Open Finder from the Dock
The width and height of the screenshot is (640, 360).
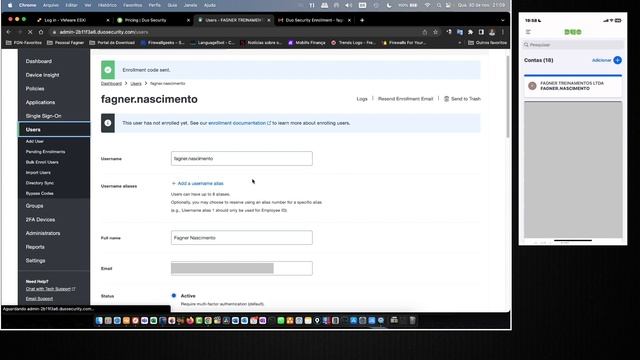tap(99, 321)
